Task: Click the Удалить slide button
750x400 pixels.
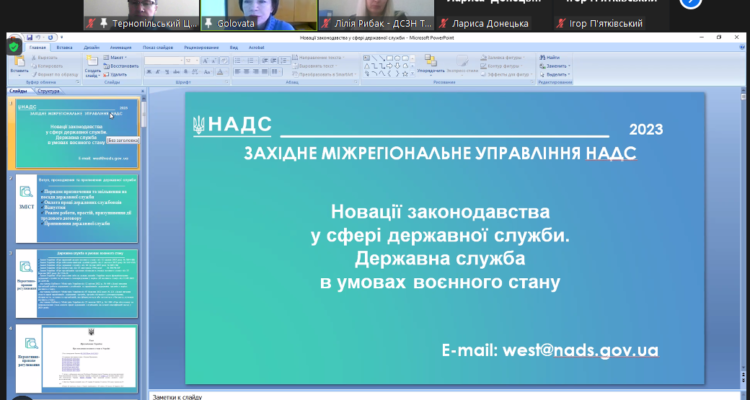Action: pos(115,75)
